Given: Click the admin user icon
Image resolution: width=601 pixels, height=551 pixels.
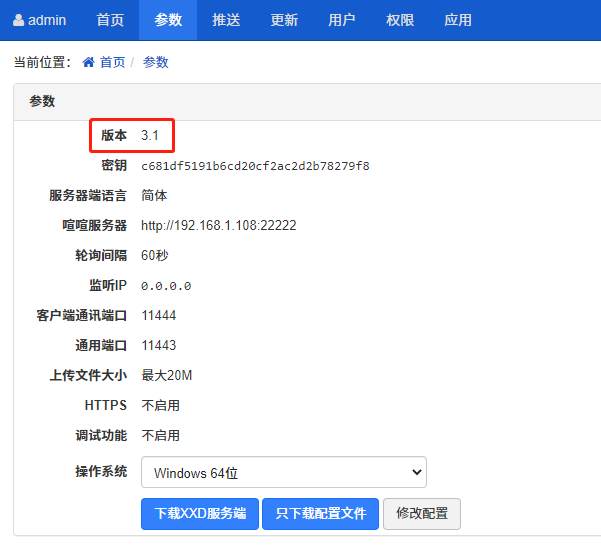Looking at the screenshot, I should point(19,20).
